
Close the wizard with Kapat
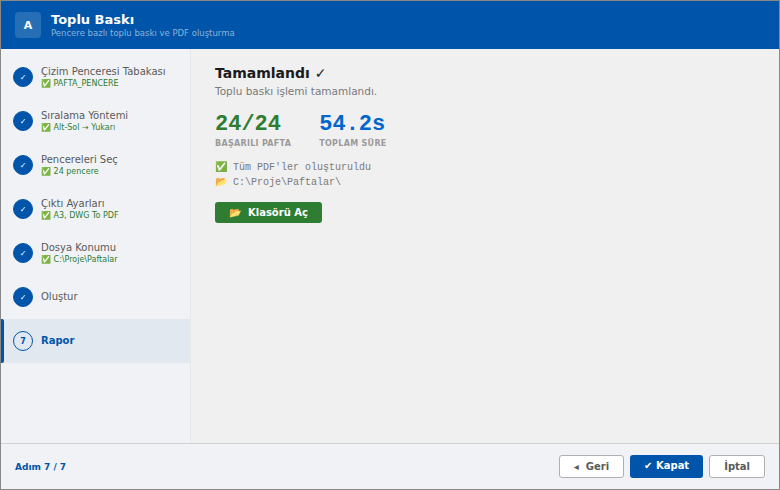tap(666, 467)
